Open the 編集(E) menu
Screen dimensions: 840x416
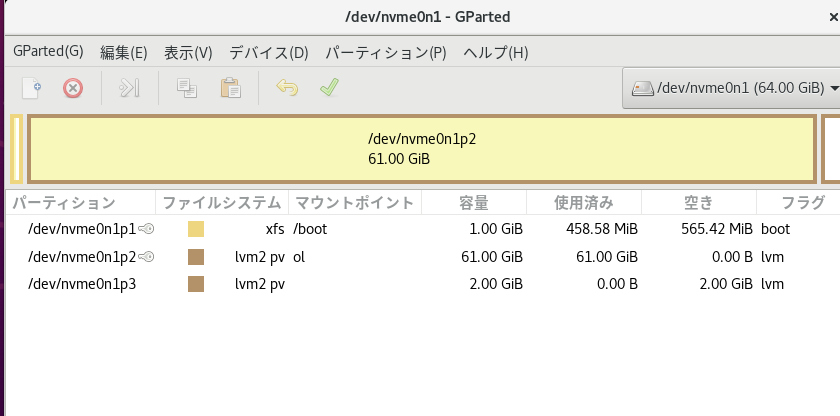(x=123, y=52)
